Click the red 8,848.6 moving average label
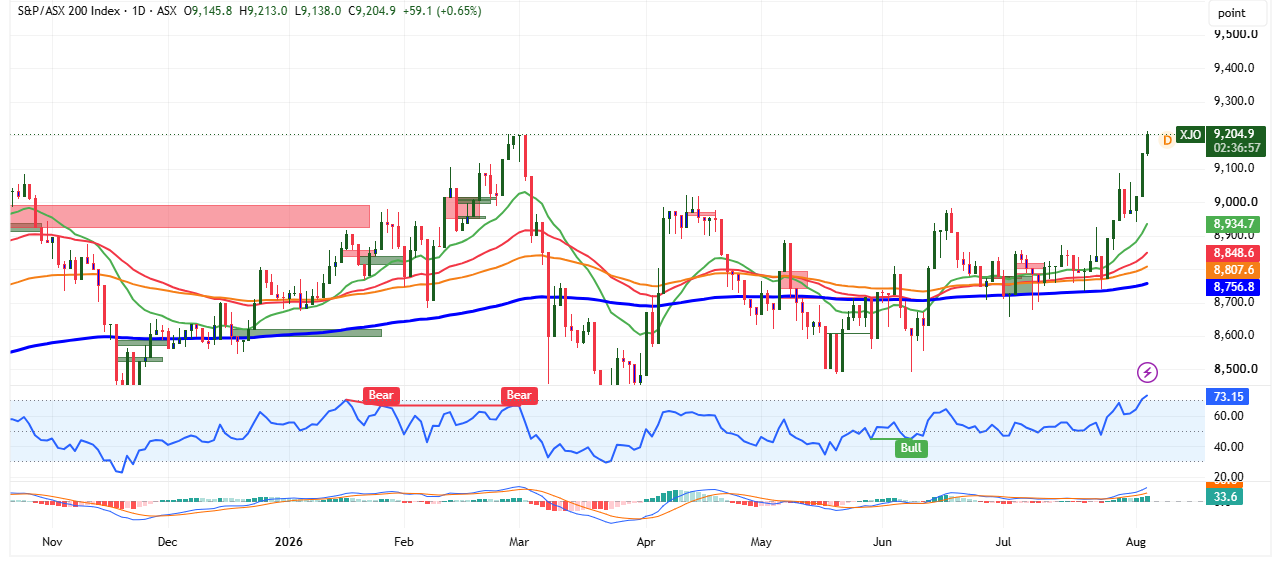 (x=1233, y=254)
